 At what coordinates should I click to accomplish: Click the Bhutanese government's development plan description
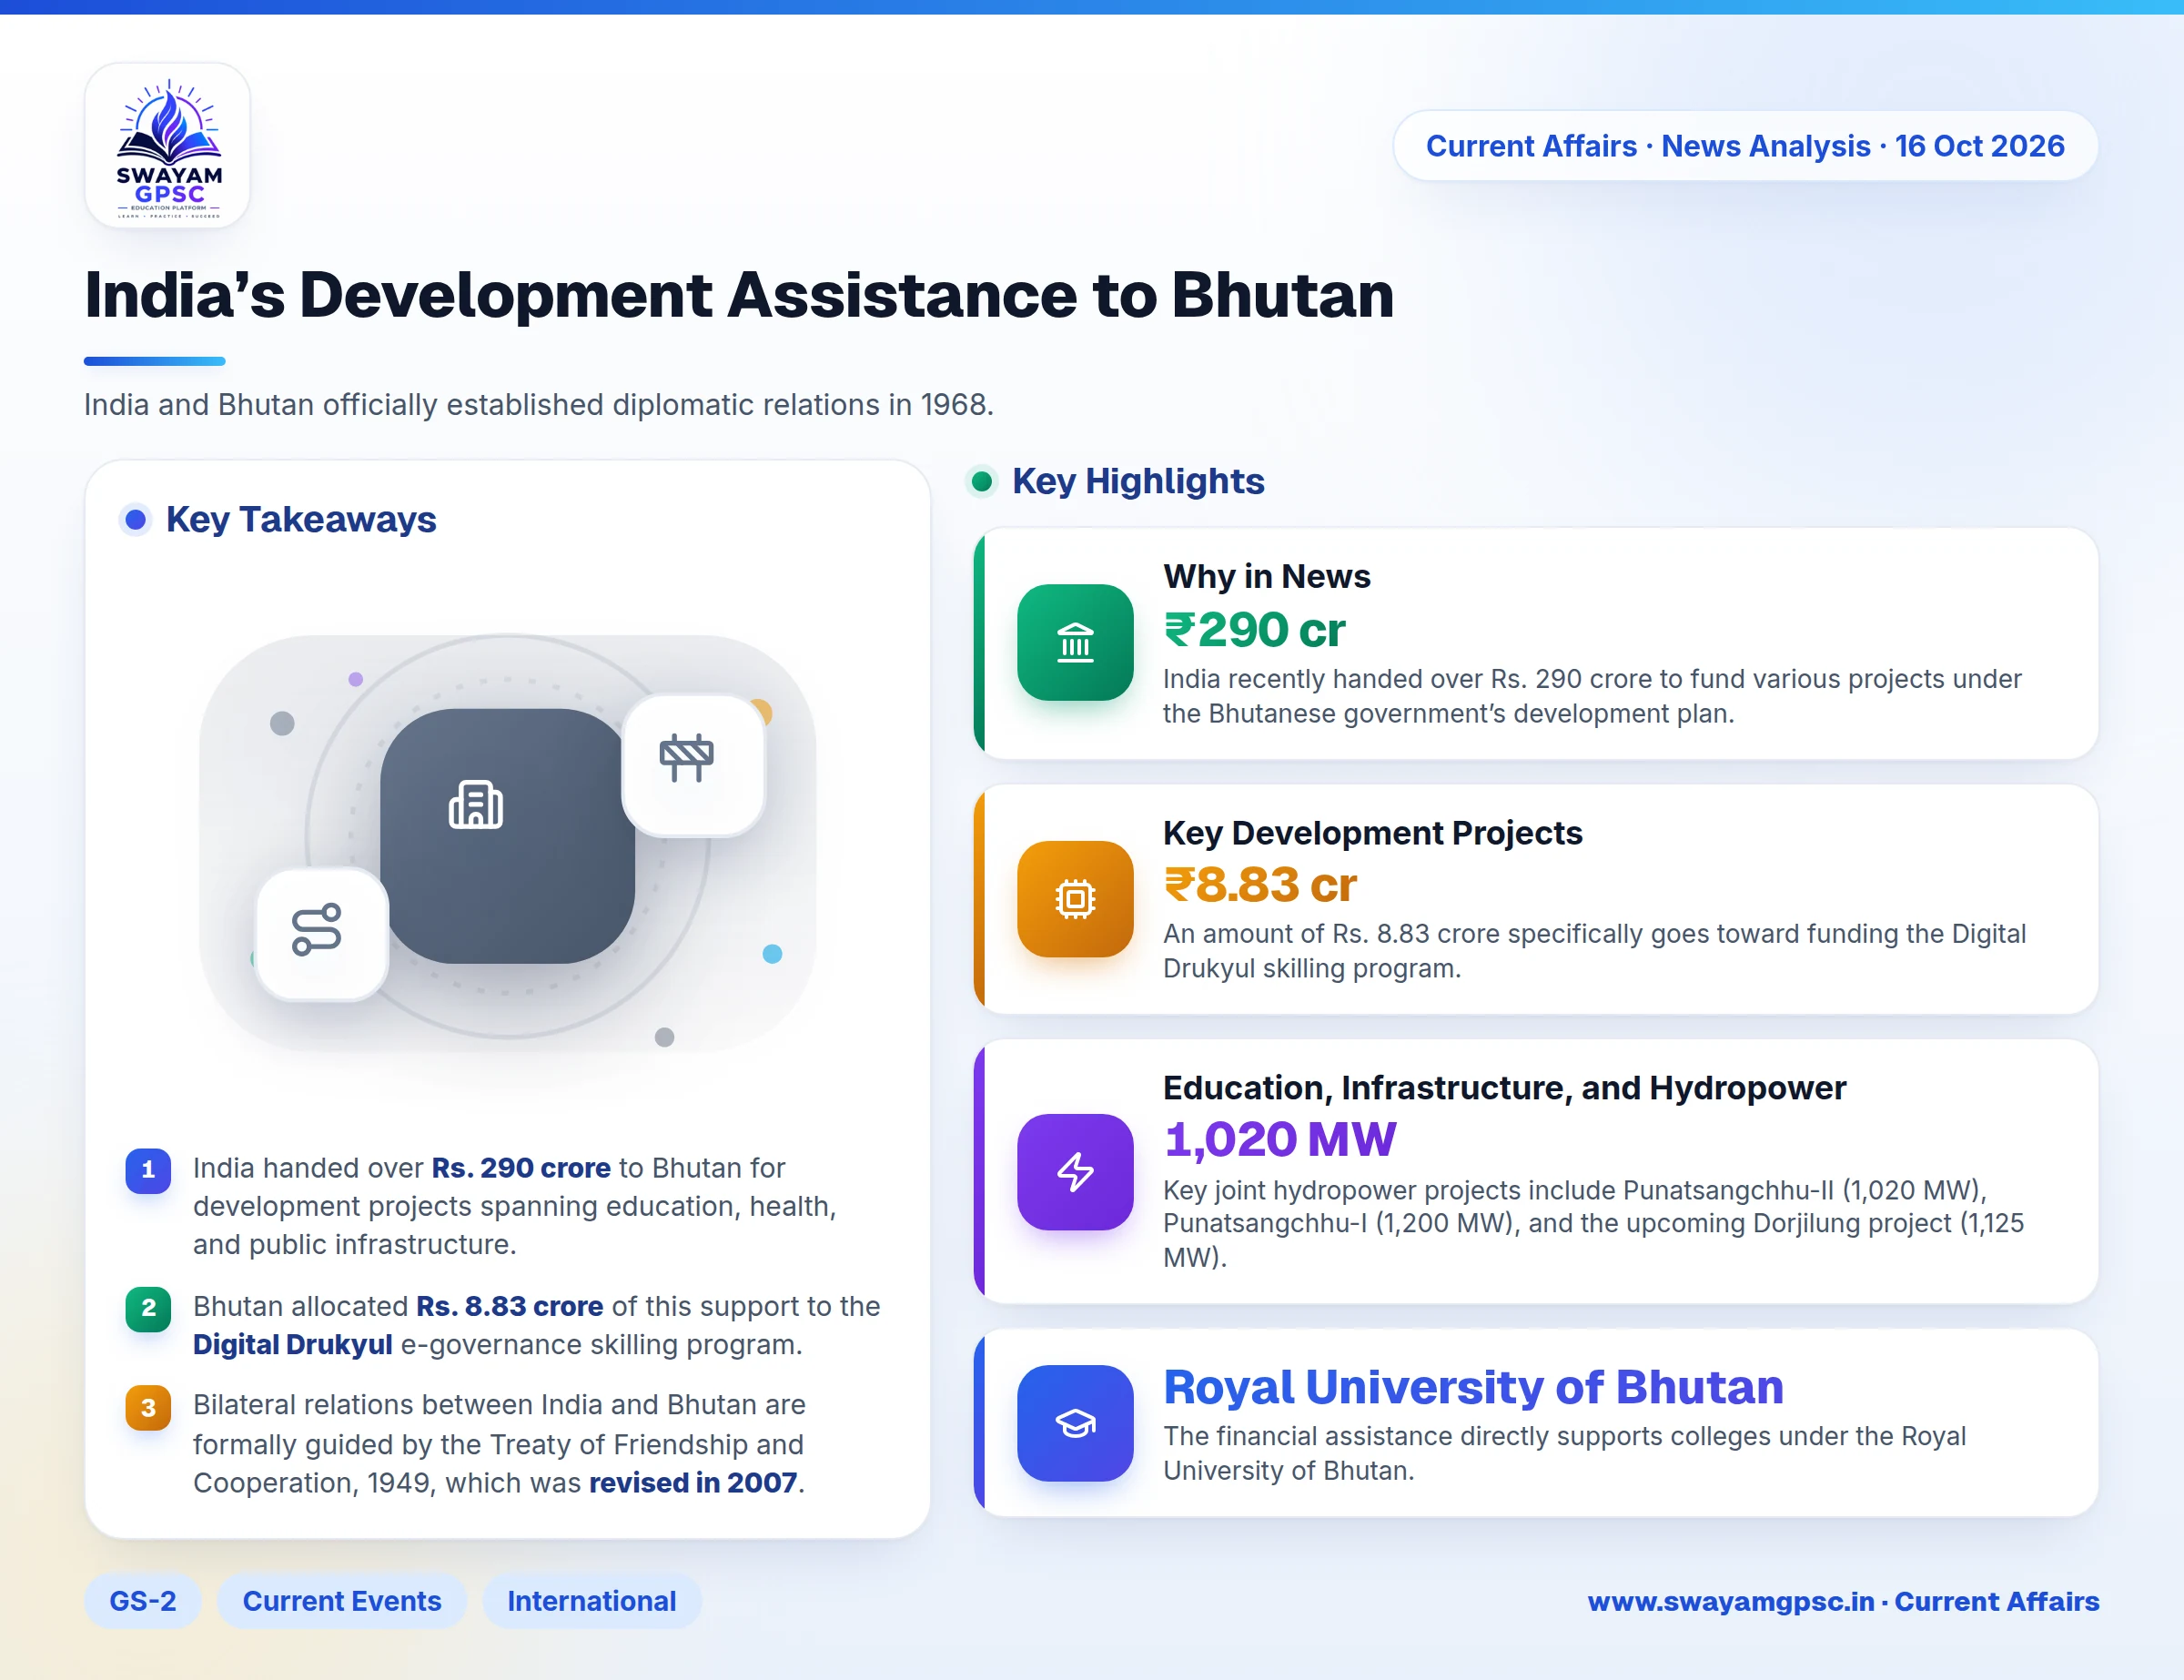(1592, 696)
